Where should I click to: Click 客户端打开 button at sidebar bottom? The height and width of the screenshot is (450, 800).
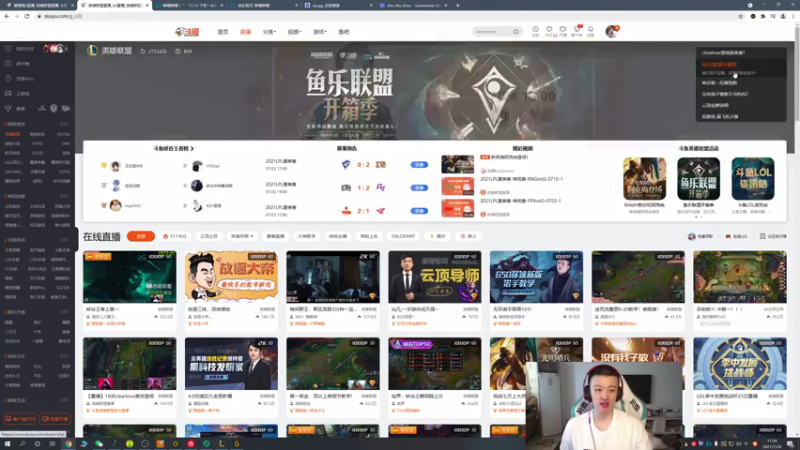tap(20, 419)
